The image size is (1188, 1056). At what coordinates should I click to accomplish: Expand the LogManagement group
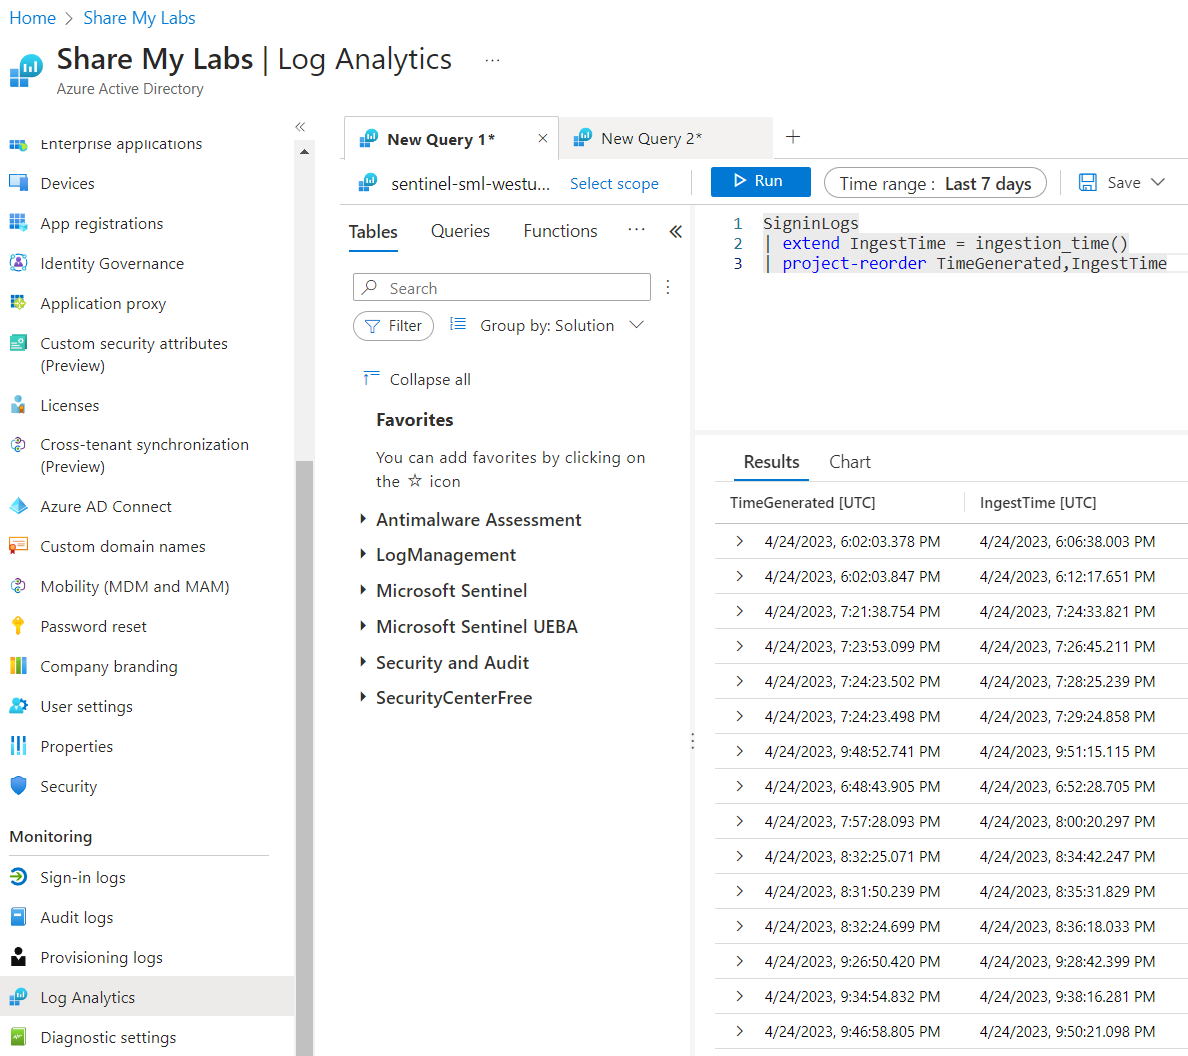[363, 554]
